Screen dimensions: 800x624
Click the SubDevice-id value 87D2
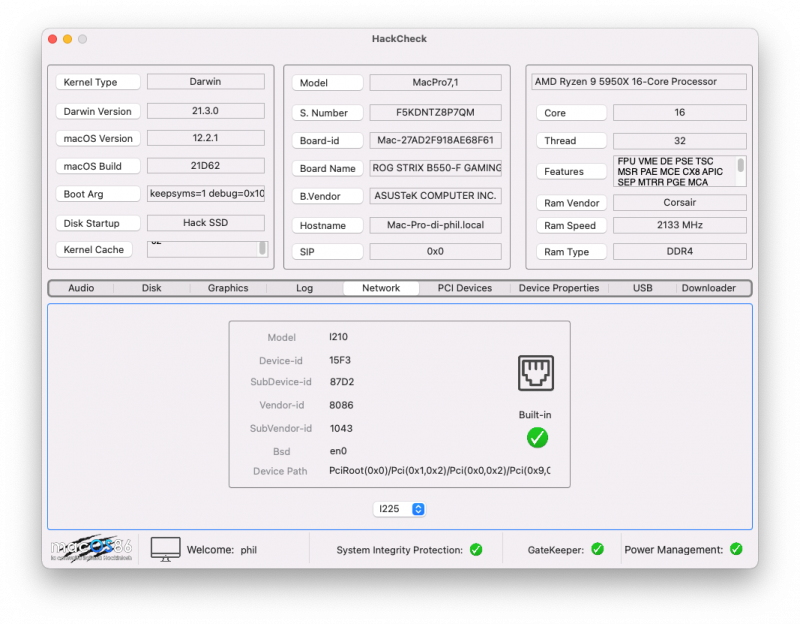tap(342, 382)
